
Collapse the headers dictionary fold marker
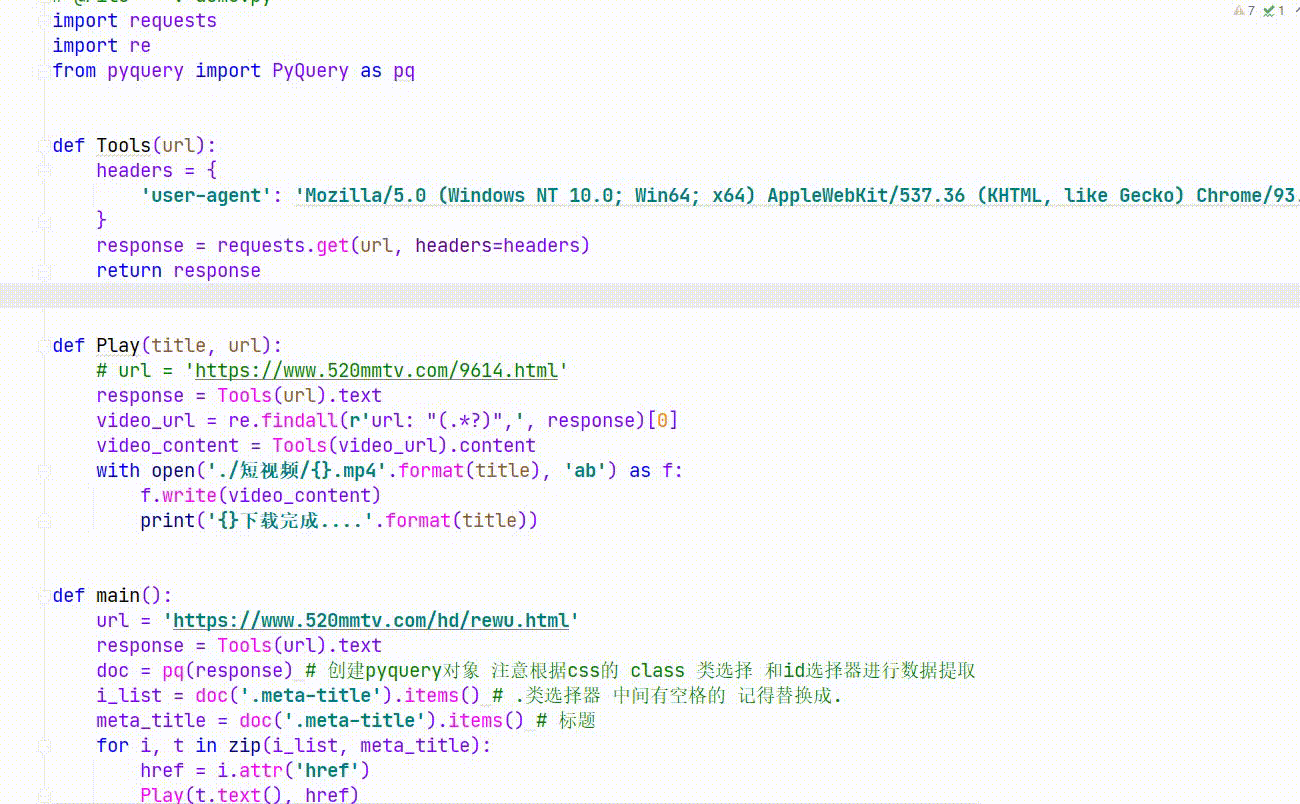tap(43, 171)
